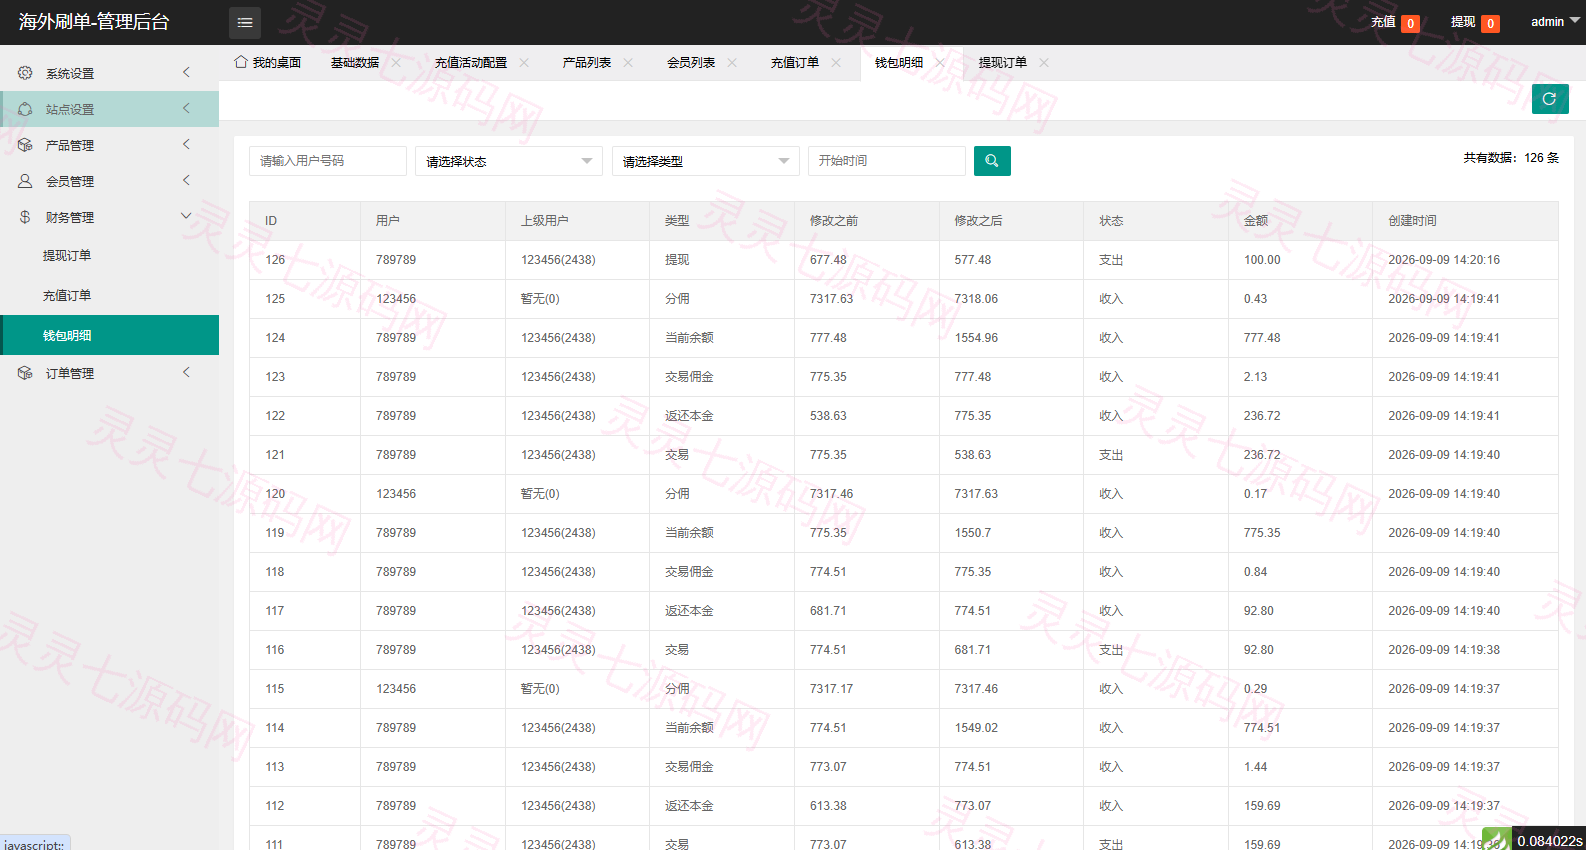Image resolution: width=1586 pixels, height=850 pixels.
Task: Click the 提现 notification badge in header
Action: click(1490, 24)
